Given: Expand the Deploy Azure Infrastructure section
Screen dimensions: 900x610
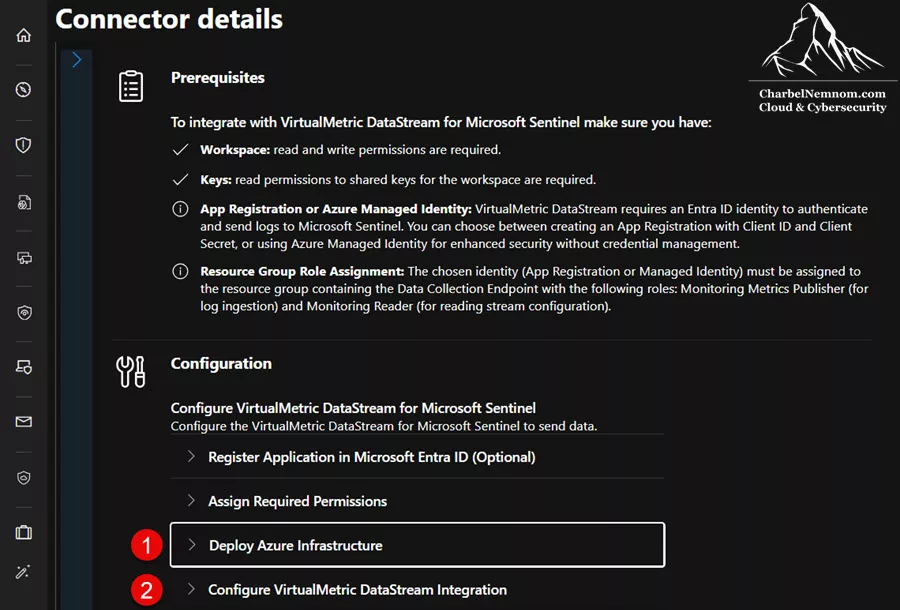Looking at the screenshot, I should tap(417, 545).
